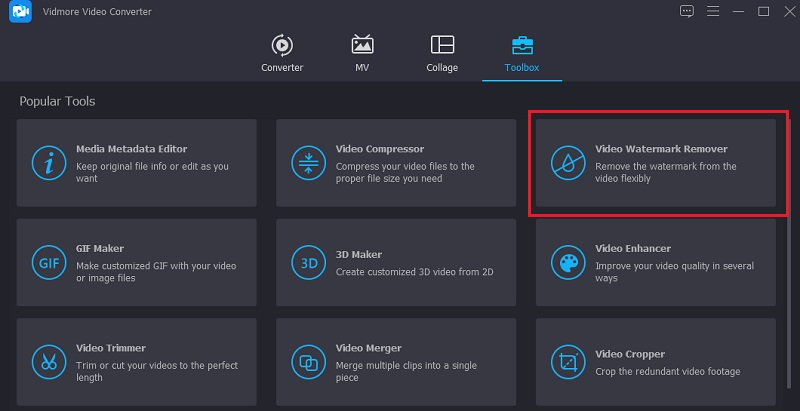Click the Media Metadata Editor info icon
800x411 pixels.
point(46,163)
